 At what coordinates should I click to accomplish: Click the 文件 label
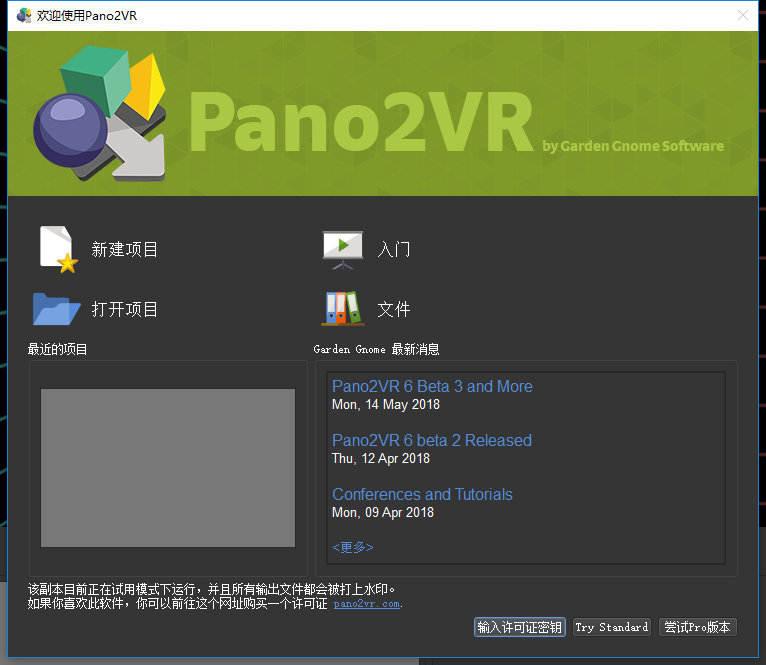pyautogui.click(x=394, y=309)
